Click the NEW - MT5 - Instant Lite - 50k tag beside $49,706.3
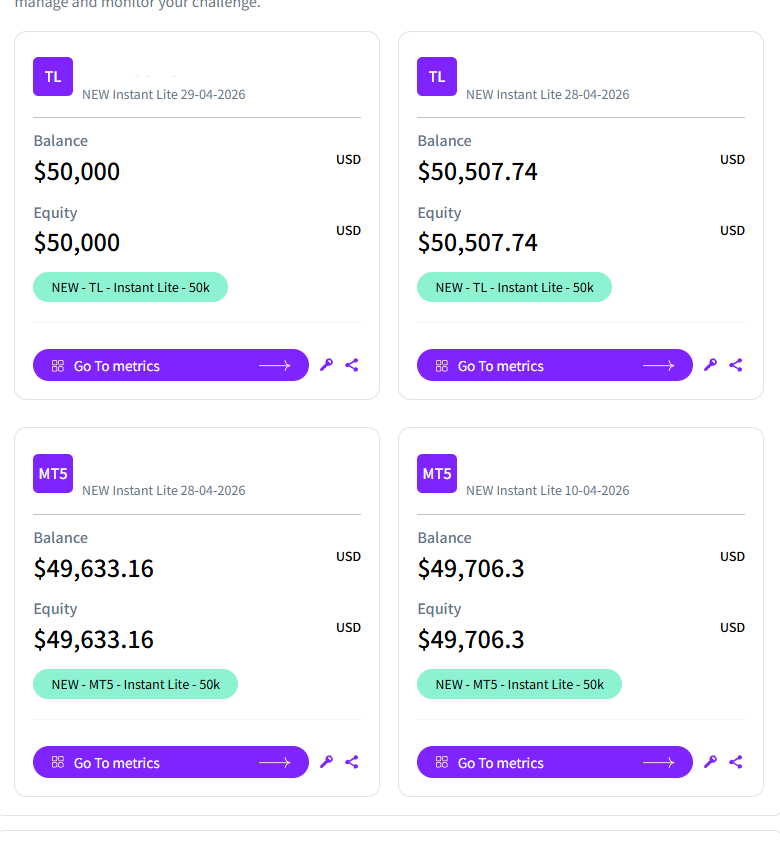780x846 pixels. point(519,685)
